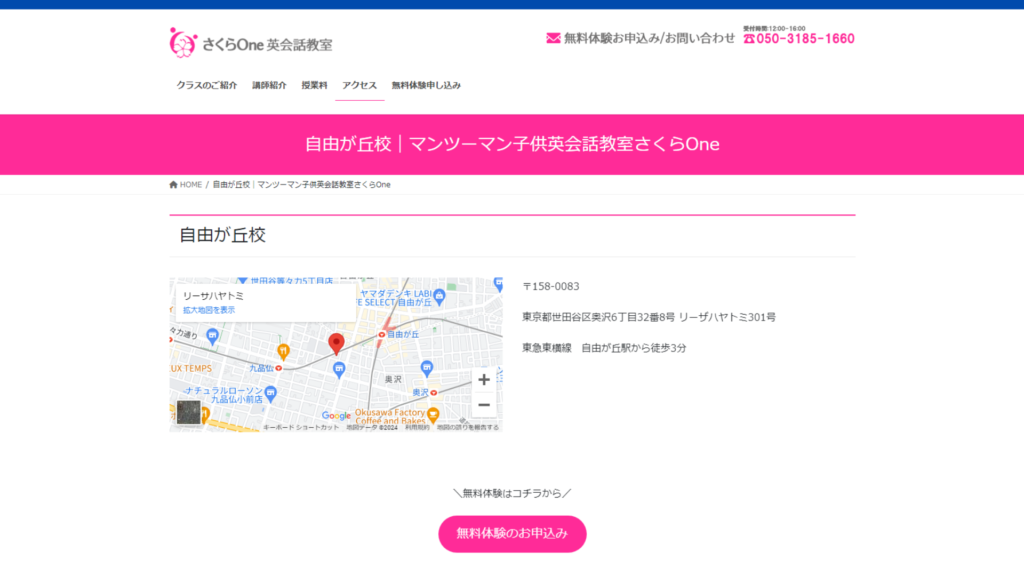
Task: Click HOME breadcrumb link
Action: pos(191,185)
